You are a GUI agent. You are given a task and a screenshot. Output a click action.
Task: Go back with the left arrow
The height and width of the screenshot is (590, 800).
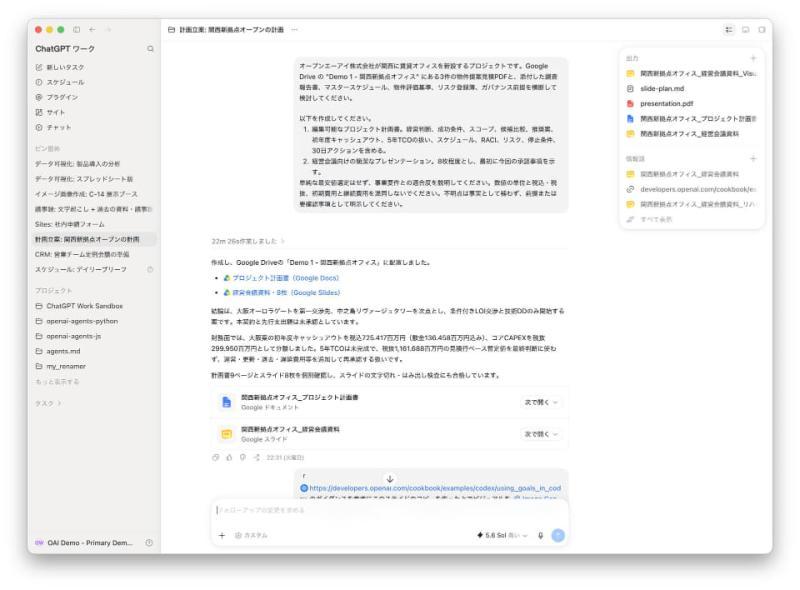[x=92, y=30]
